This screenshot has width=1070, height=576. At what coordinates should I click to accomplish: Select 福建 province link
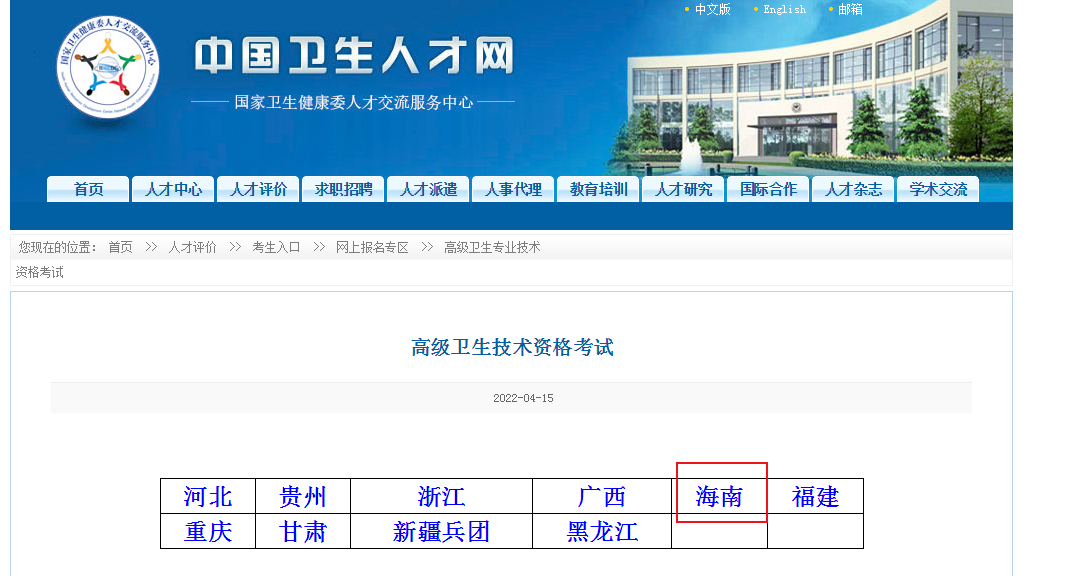(815, 496)
